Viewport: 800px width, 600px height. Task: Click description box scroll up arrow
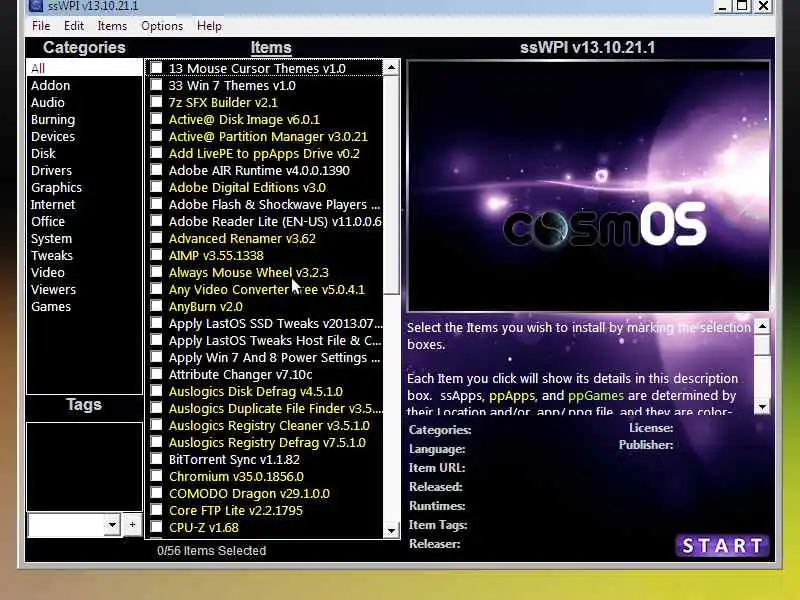point(762,326)
